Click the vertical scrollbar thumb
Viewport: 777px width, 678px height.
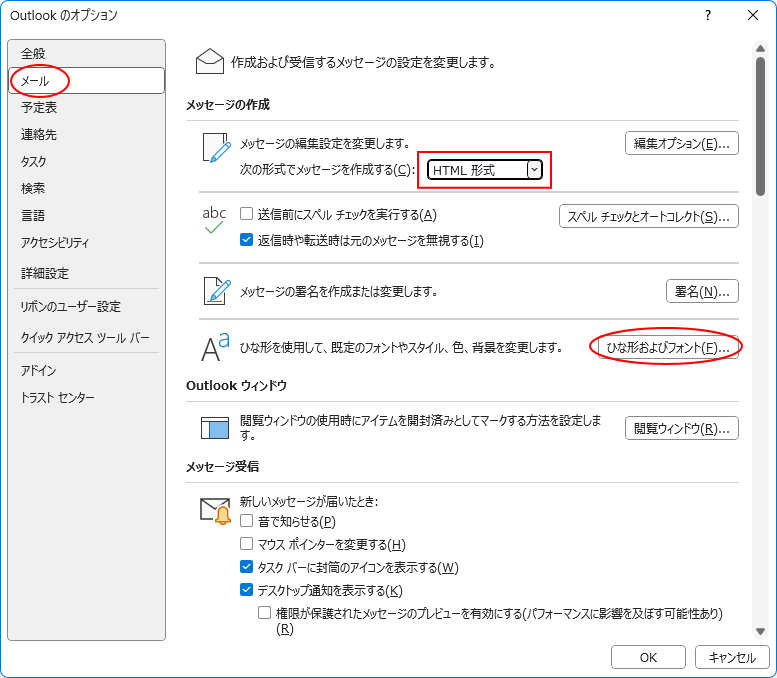click(x=760, y=127)
